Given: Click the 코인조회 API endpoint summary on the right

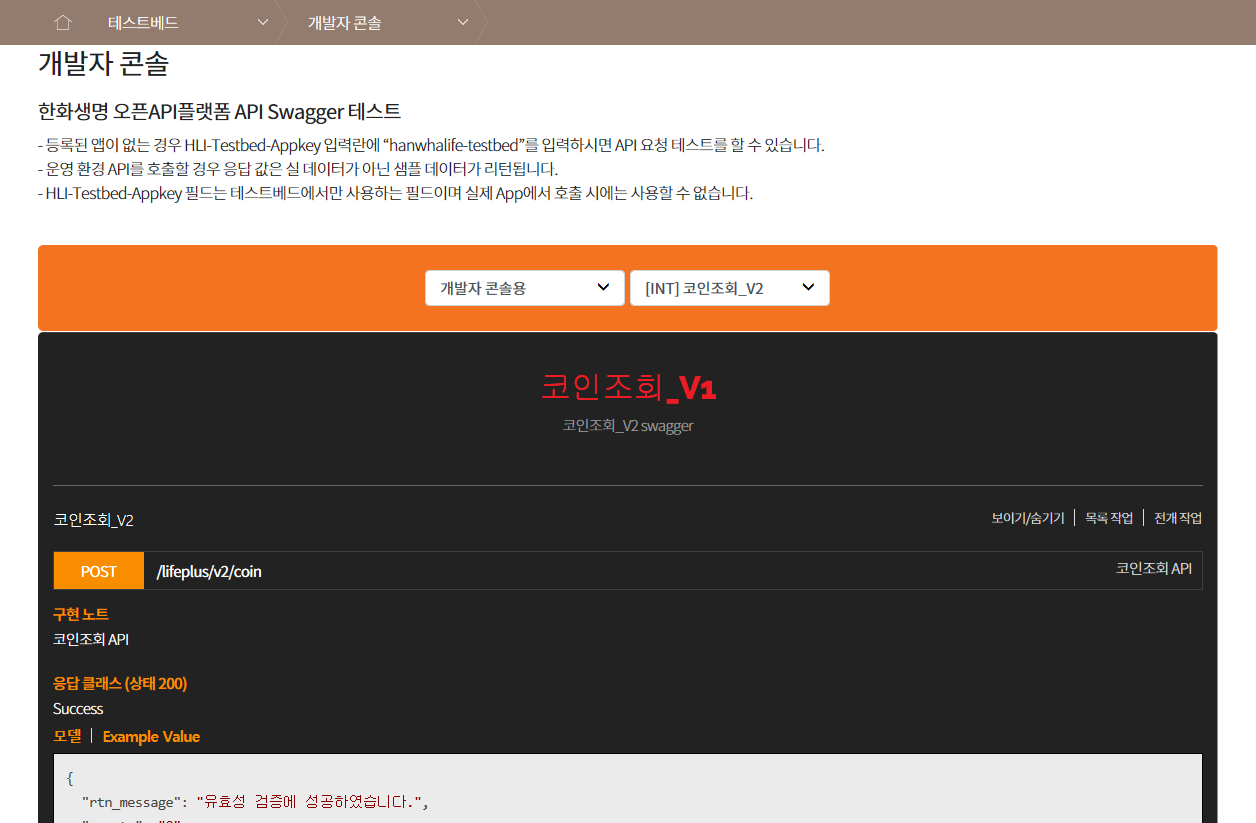Looking at the screenshot, I should pos(1154,568).
